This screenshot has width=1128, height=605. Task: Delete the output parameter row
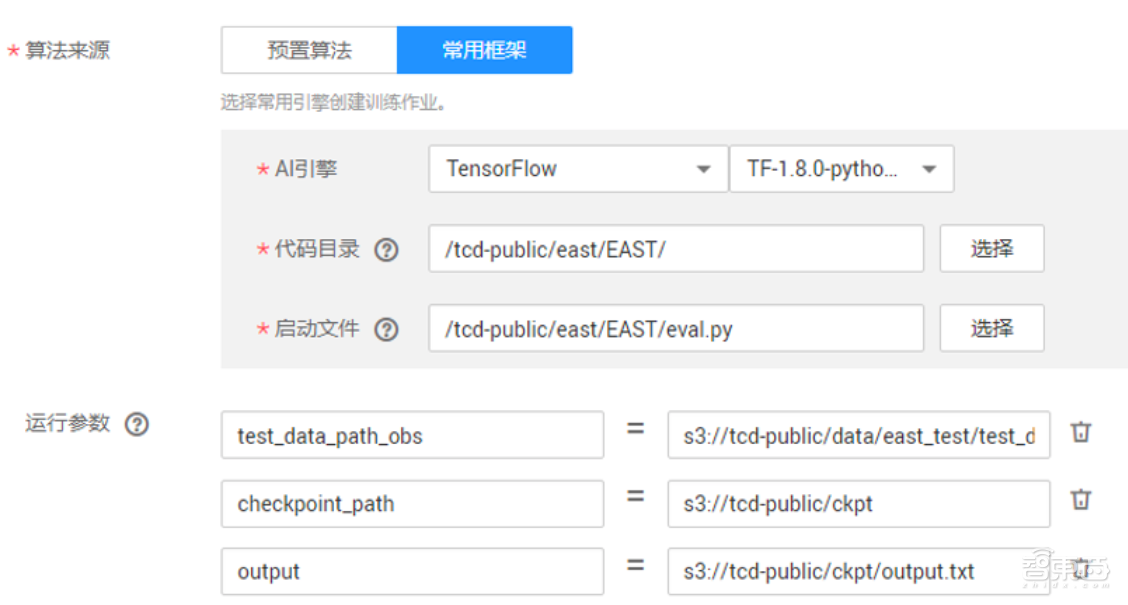click(1081, 570)
